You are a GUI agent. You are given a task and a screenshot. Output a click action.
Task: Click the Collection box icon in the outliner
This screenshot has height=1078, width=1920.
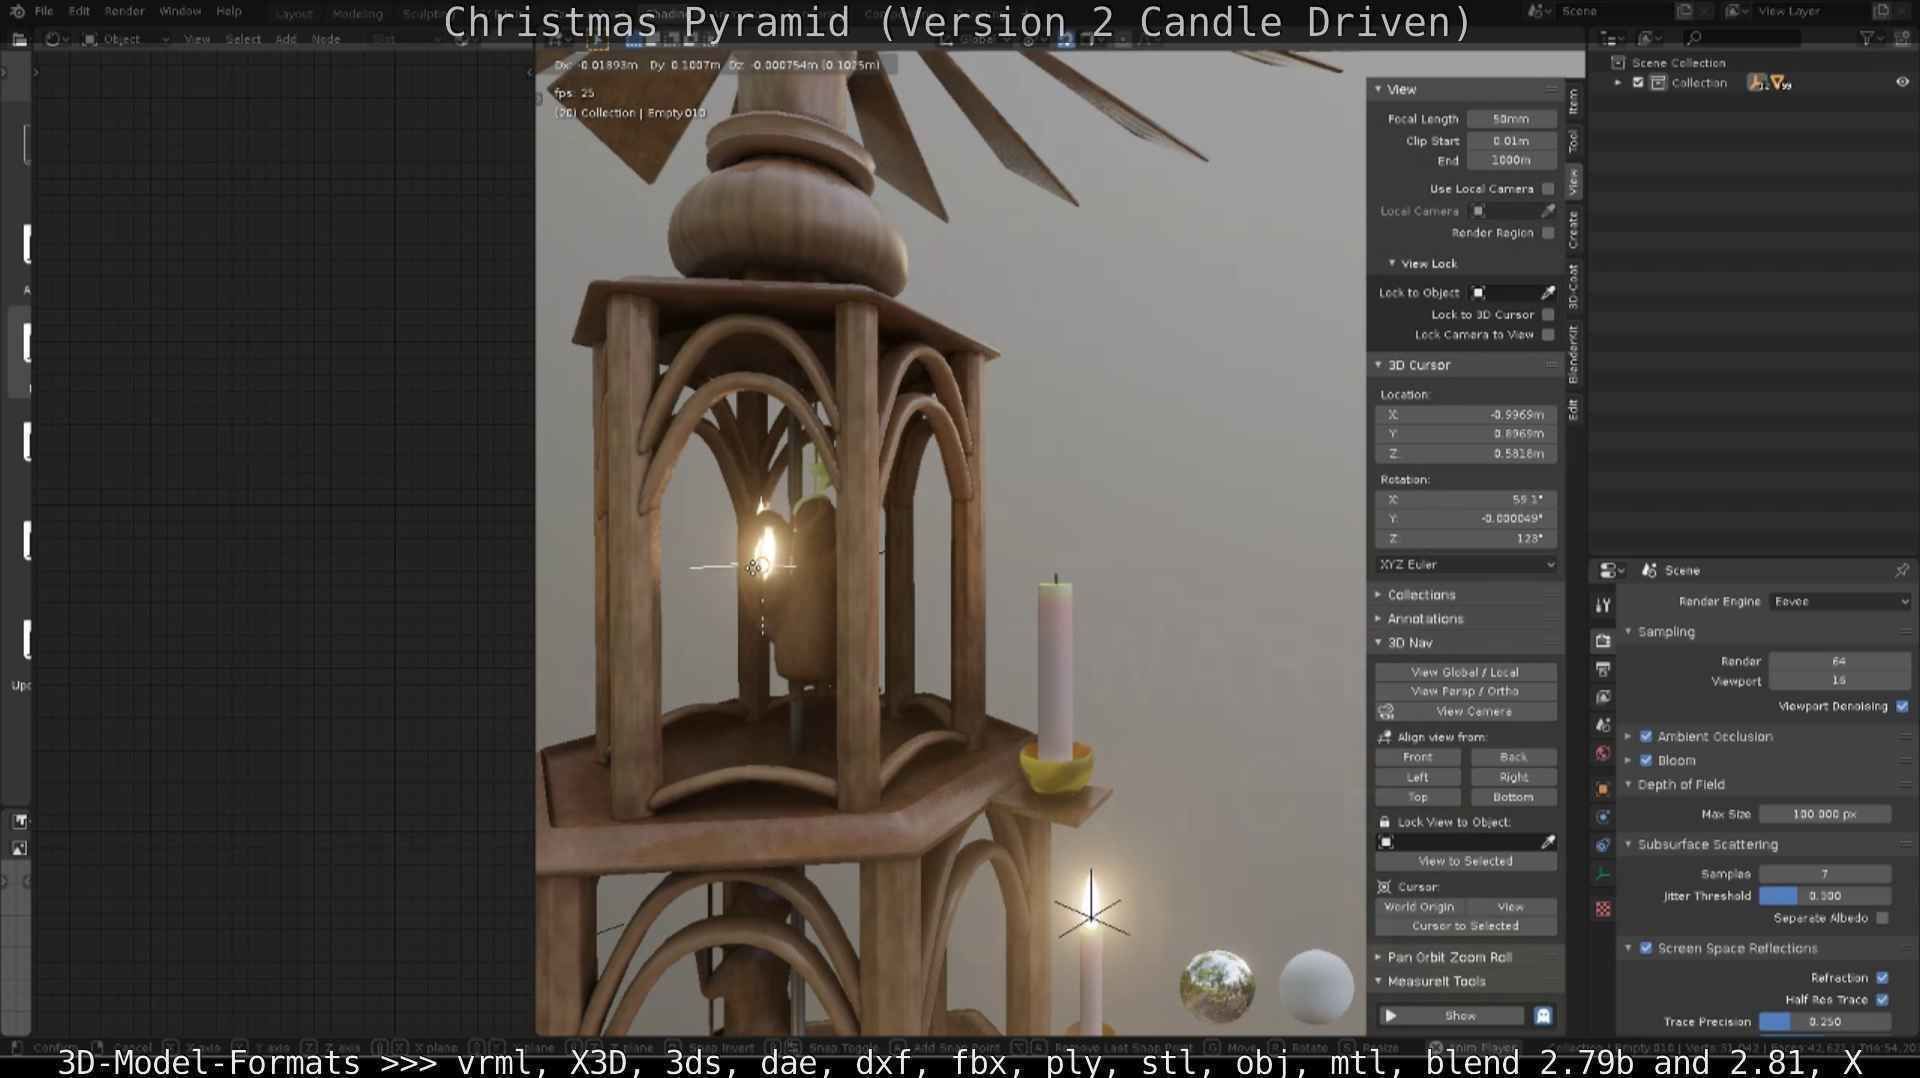click(x=1658, y=83)
